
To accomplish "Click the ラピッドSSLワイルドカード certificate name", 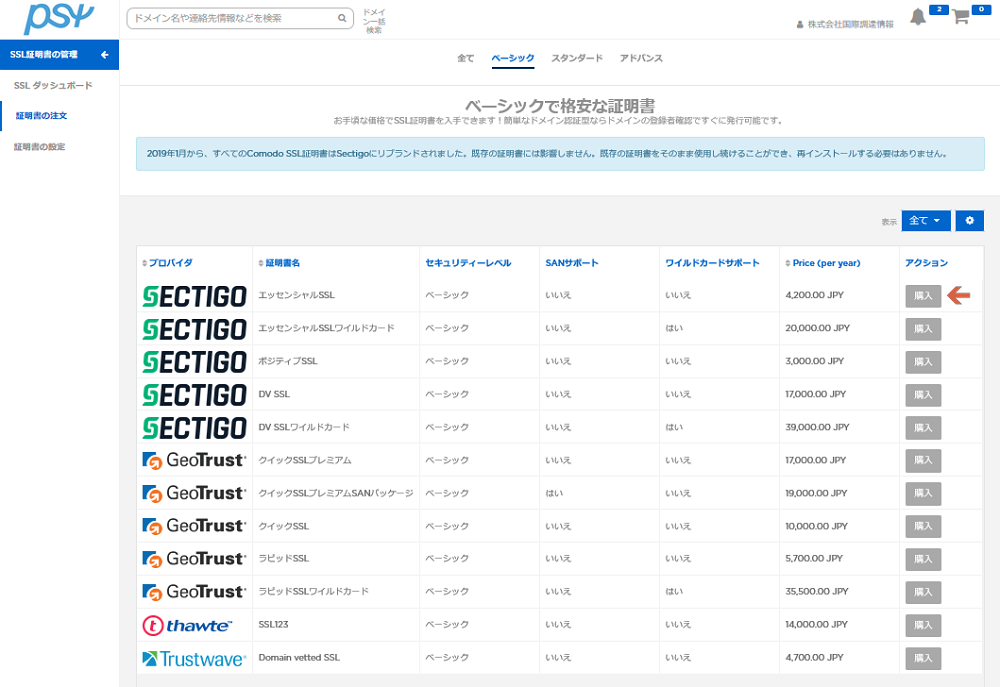I will pos(313,591).
